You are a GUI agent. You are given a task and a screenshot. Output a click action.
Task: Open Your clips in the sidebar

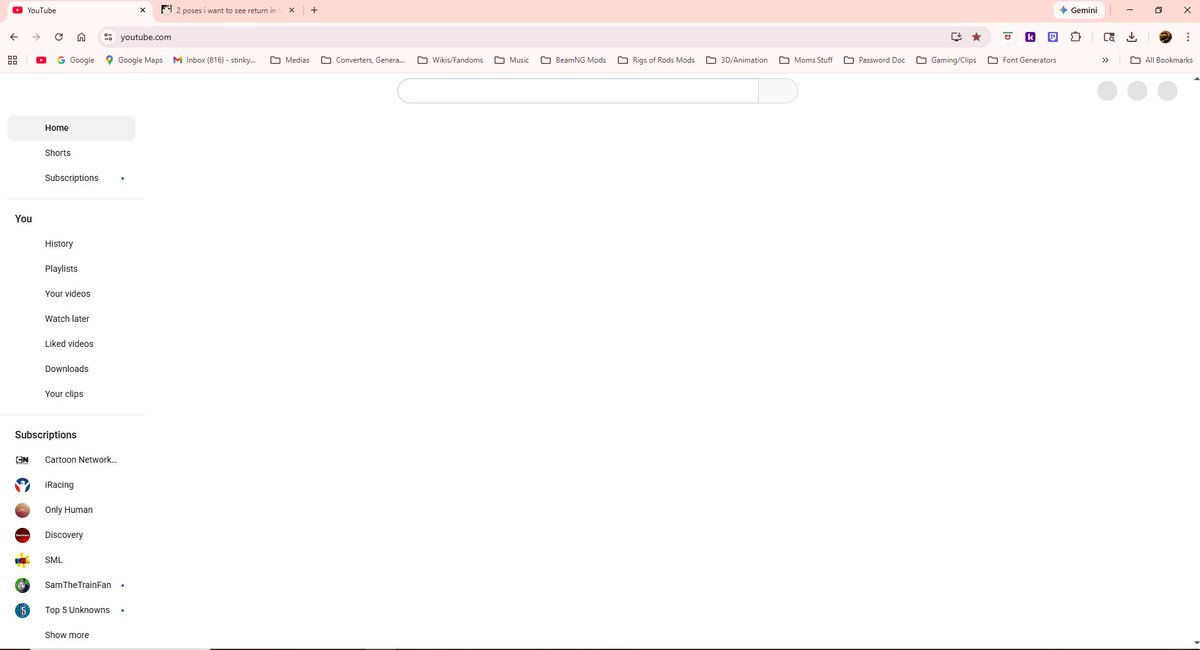point(71,394)
